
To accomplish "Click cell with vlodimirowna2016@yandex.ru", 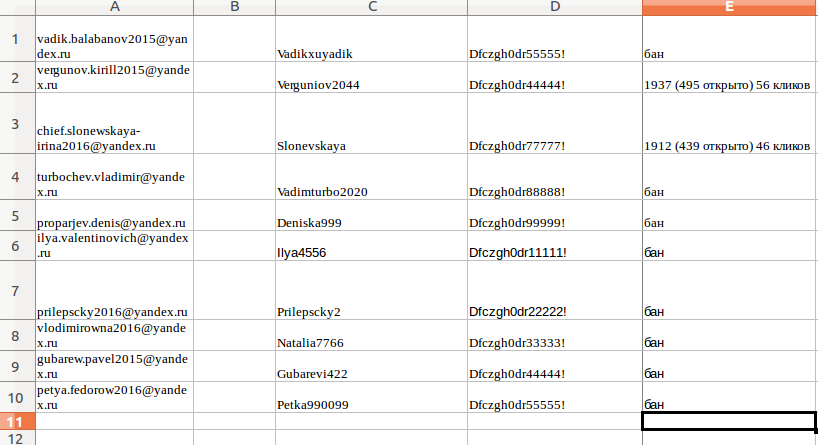I will tap(114, 335).
